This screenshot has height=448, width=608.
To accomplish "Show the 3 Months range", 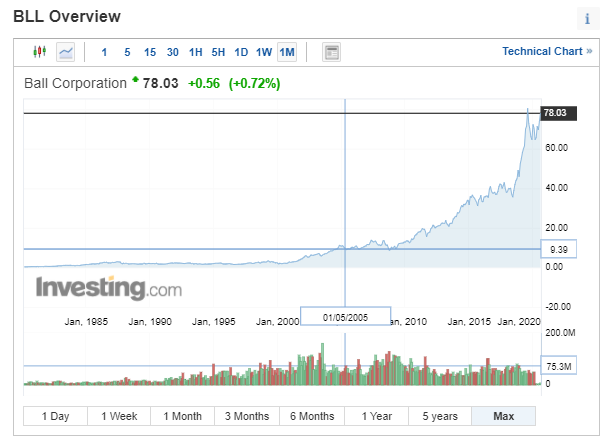I will point(247,416).
